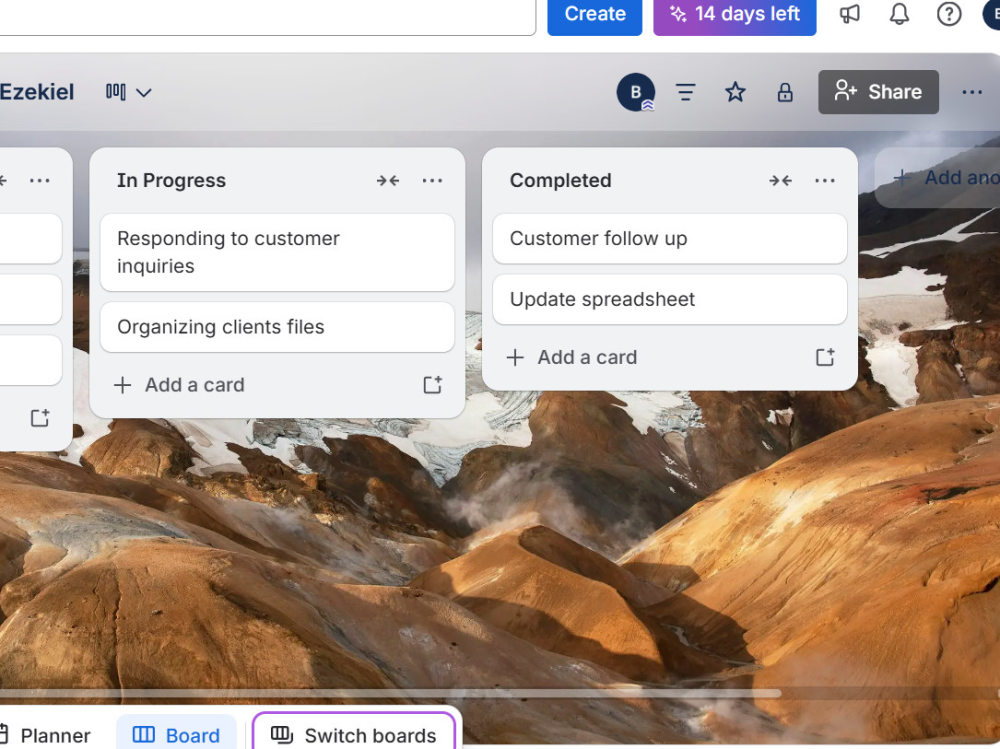Click the board title Ezekiel

tap(37, 92)
